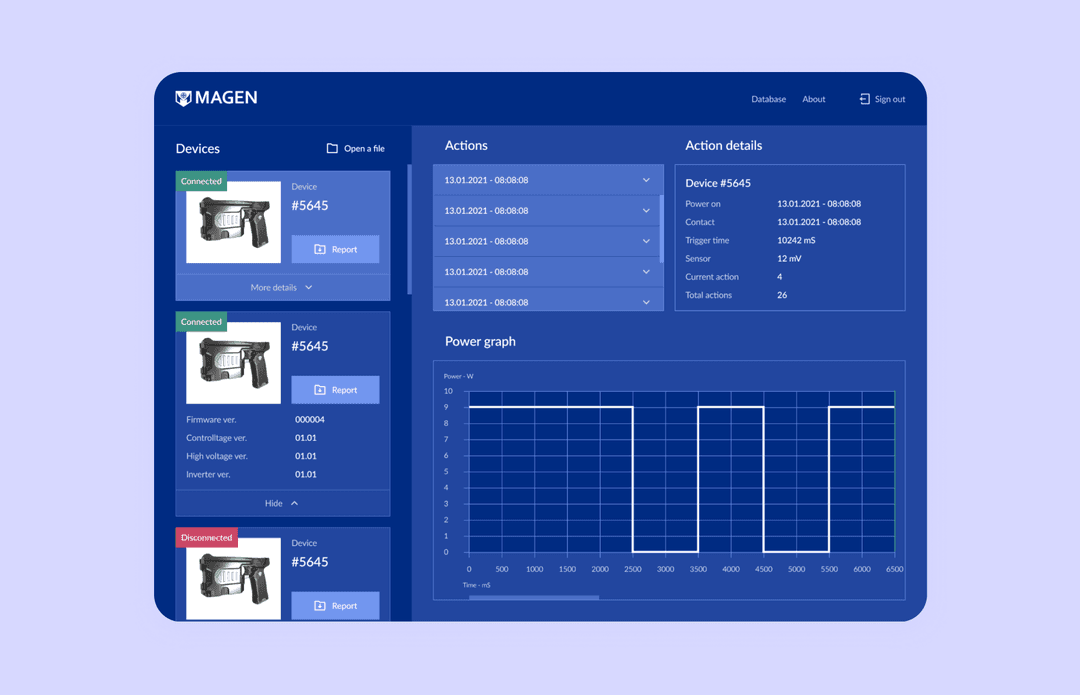Expand the third action entry chevron
The height and width of the screenshot is (695, 1080).
coord(646,241)
